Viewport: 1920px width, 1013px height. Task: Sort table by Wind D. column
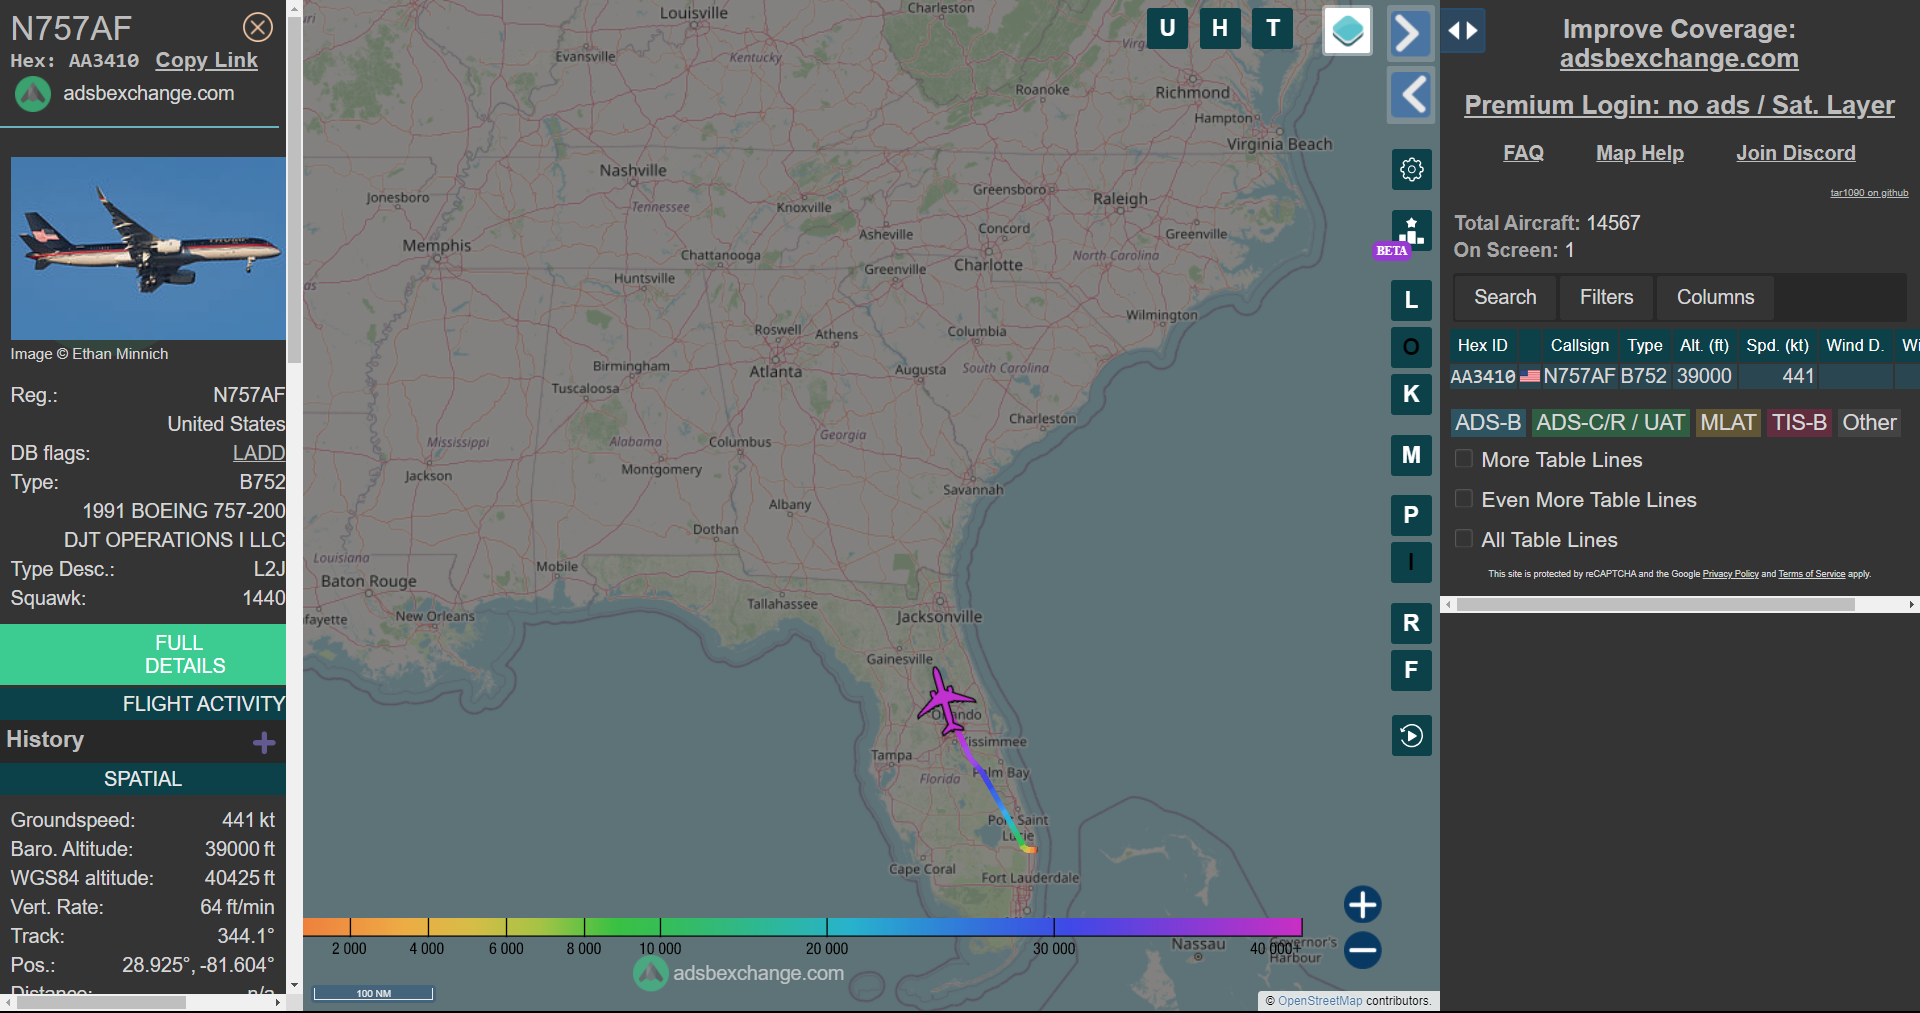tap(1854, 345)
